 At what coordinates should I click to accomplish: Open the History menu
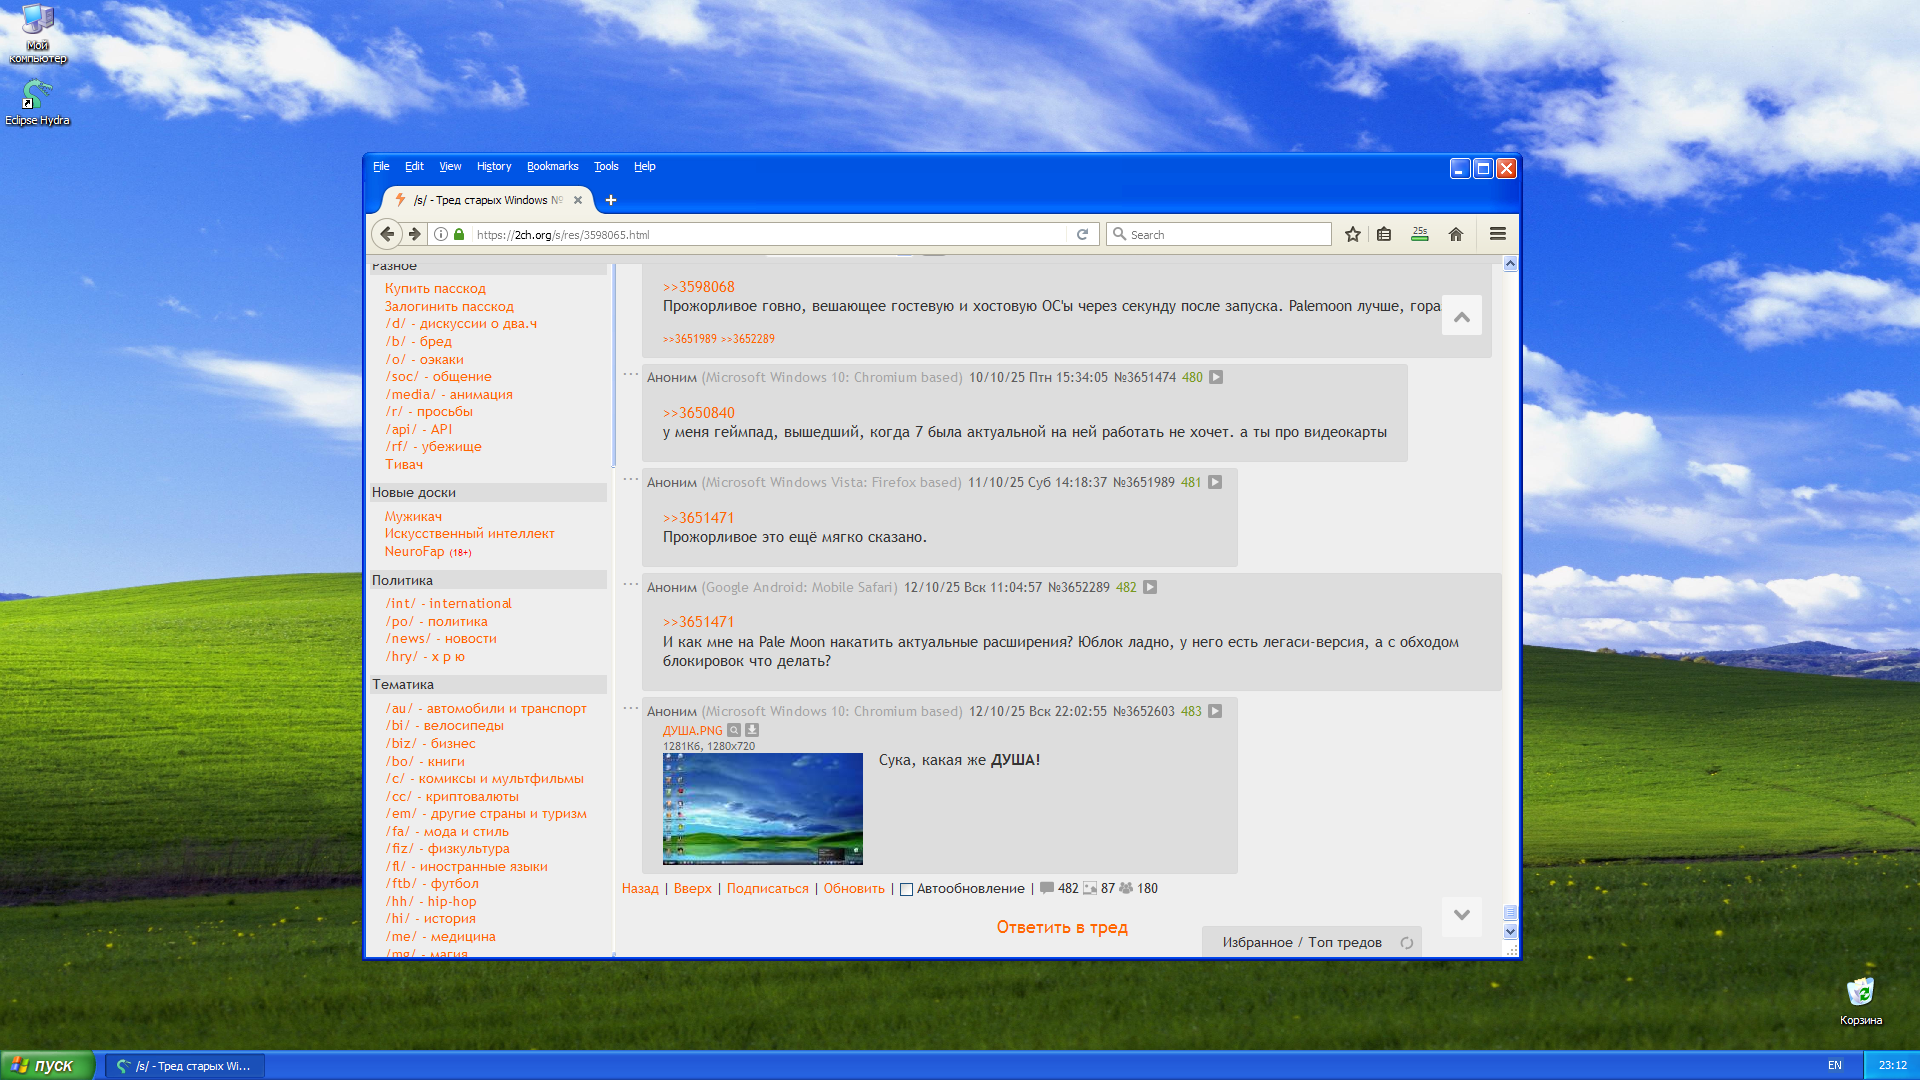click(493, 166)
